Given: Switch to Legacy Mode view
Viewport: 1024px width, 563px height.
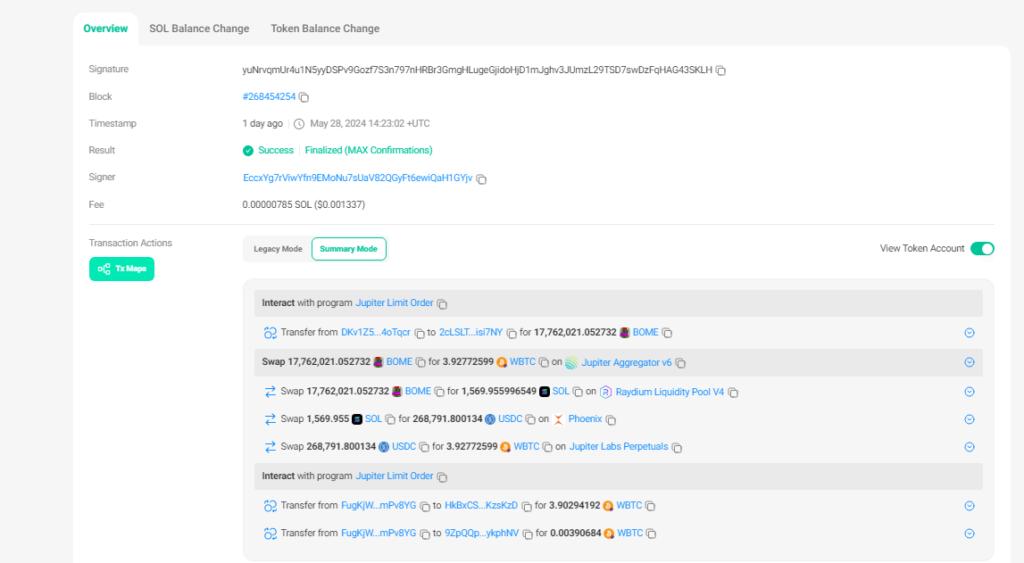Looking at the screenshot, I should (277, 249).
